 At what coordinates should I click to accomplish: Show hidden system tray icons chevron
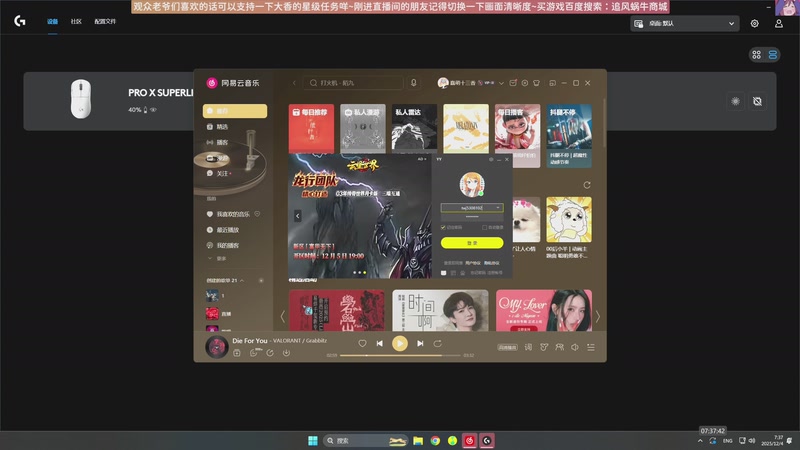(700, 441)
